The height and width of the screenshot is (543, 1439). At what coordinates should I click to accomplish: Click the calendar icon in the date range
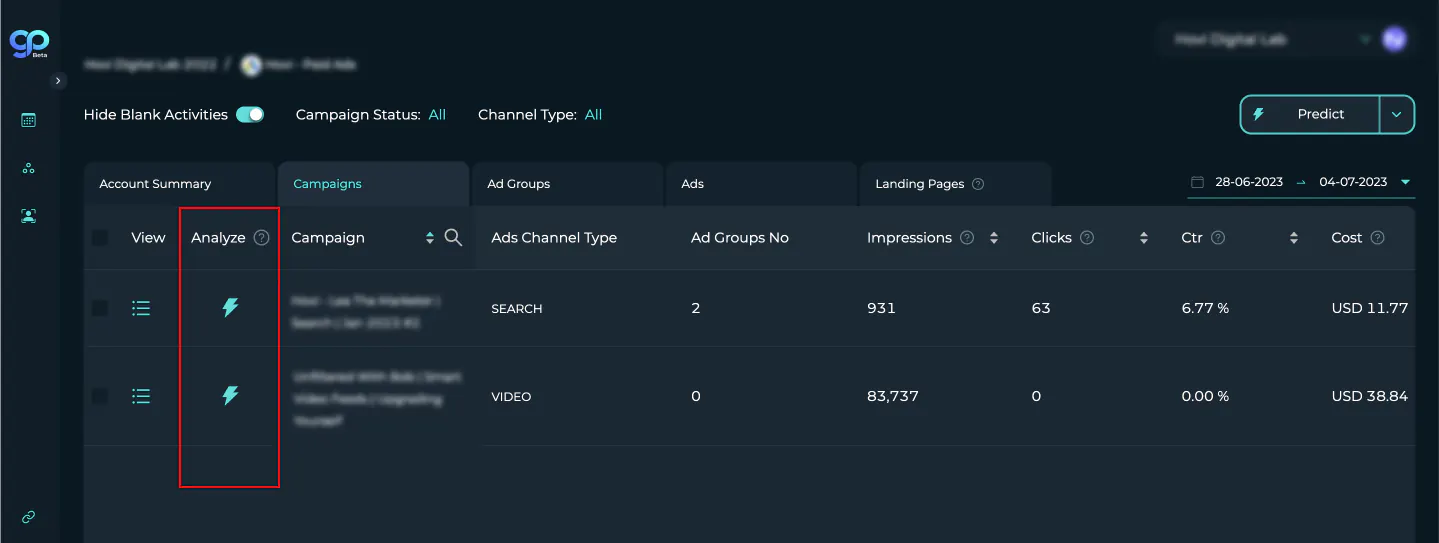point(1198,182)
